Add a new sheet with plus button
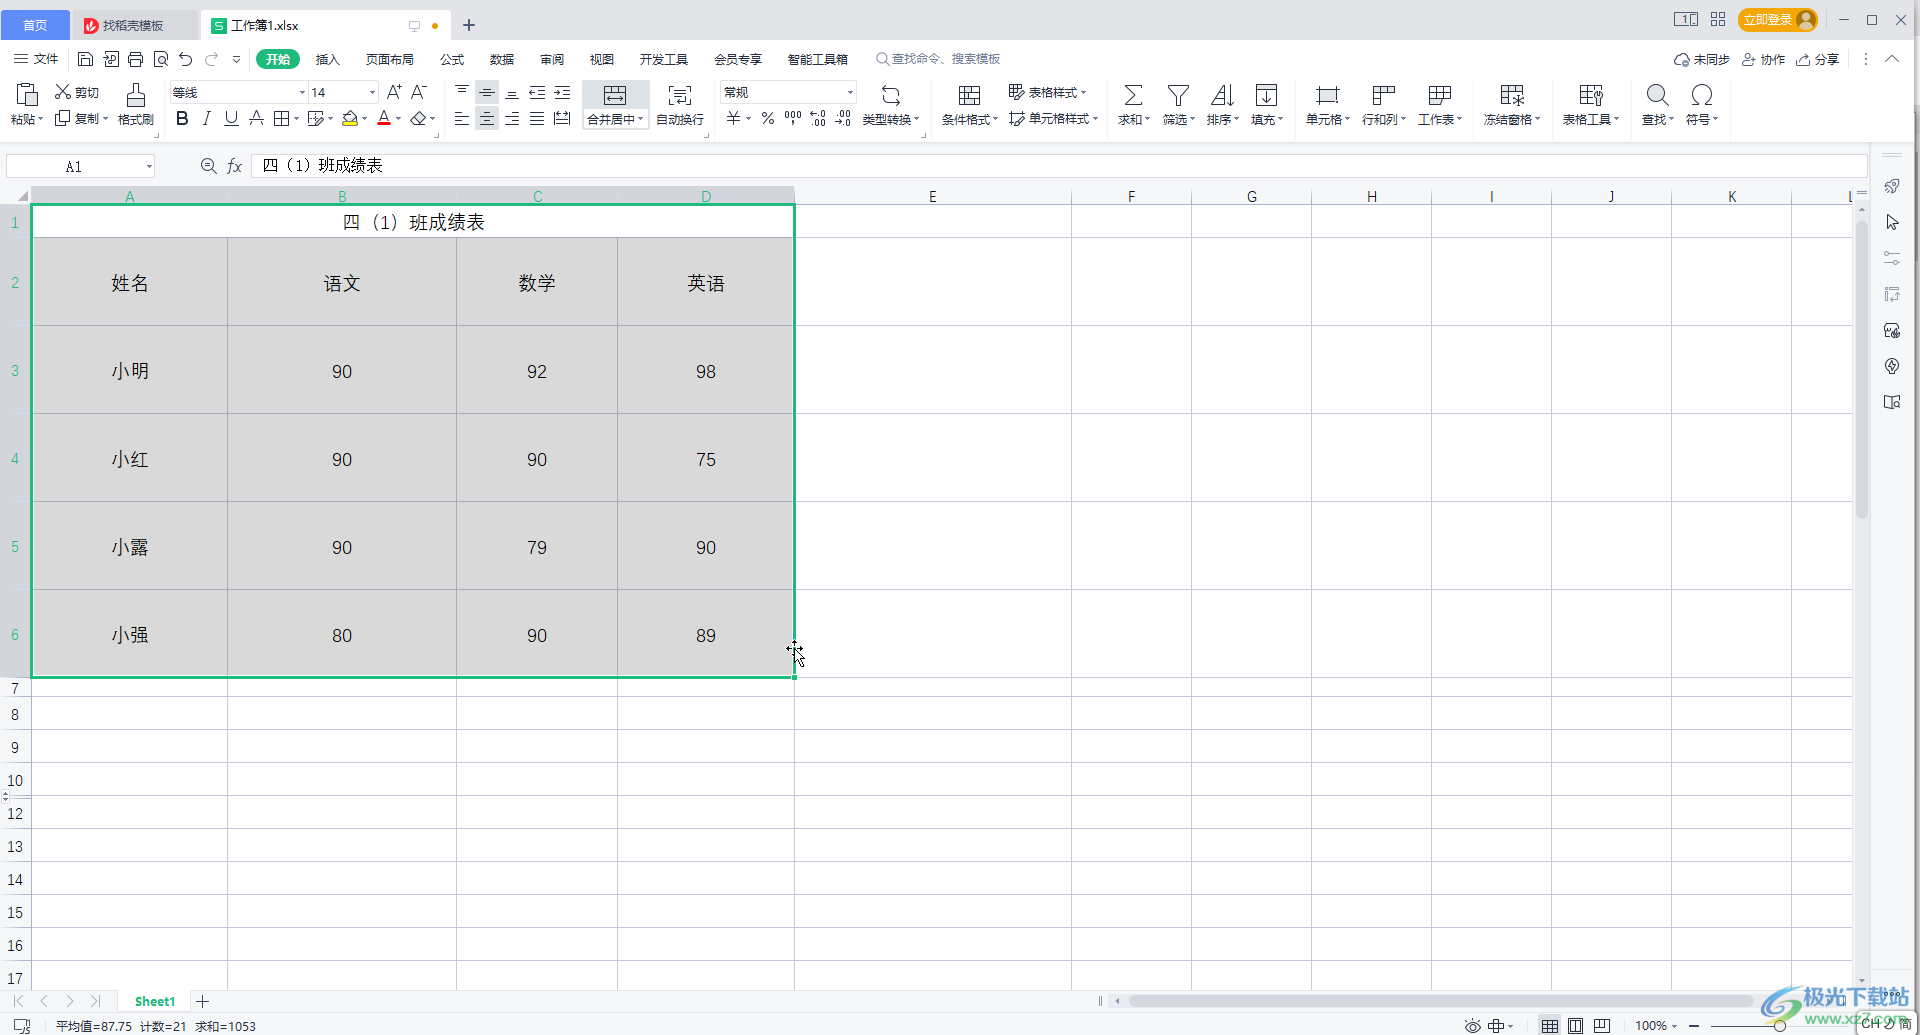Viewport: 1920px width, 1035px height. (x=203, y=1001)
